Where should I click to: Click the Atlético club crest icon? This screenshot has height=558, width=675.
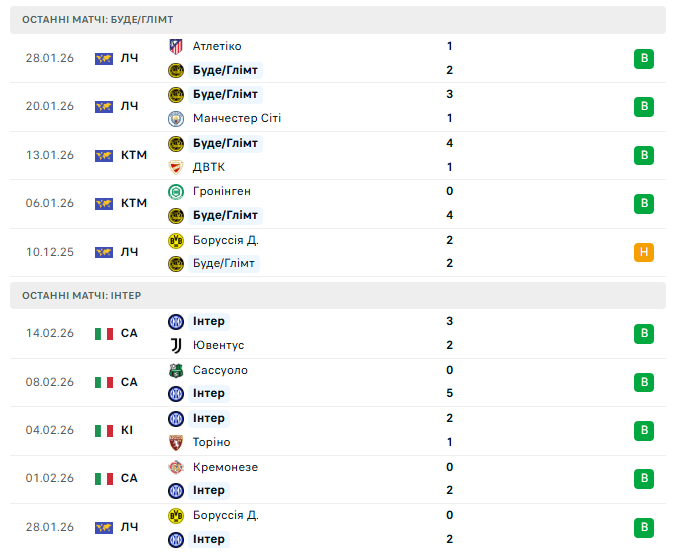(x=176, y=46)
